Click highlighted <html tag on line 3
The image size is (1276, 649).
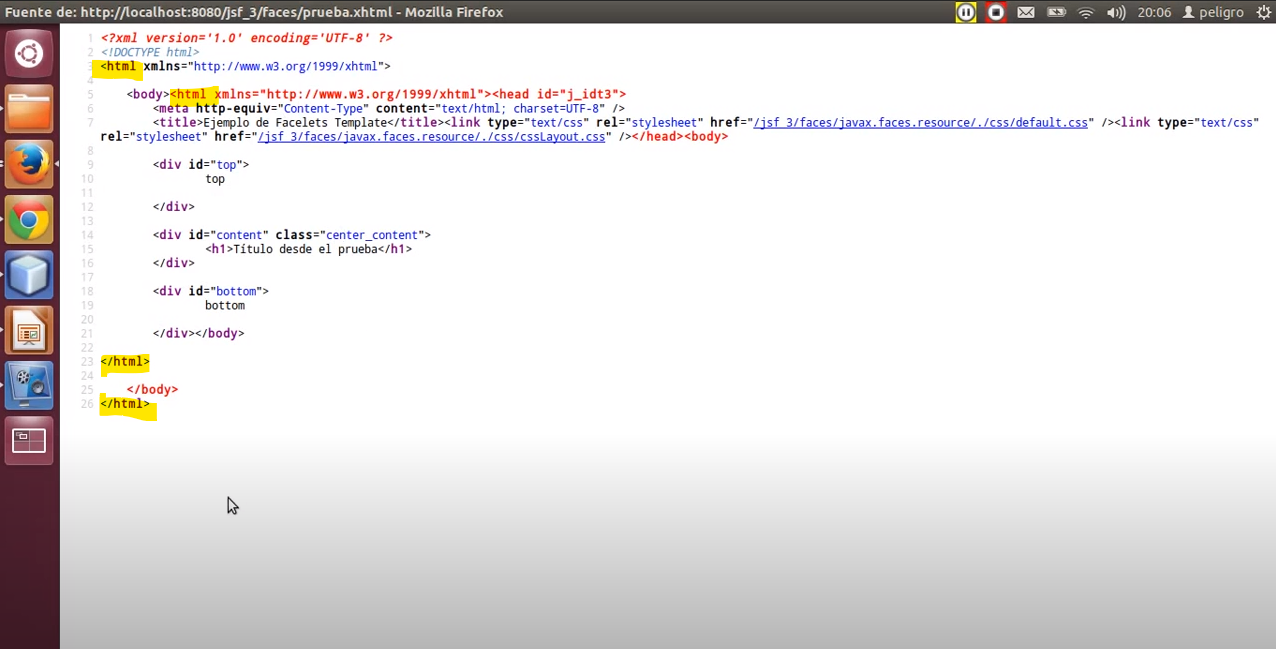click(x=118, y=67)
